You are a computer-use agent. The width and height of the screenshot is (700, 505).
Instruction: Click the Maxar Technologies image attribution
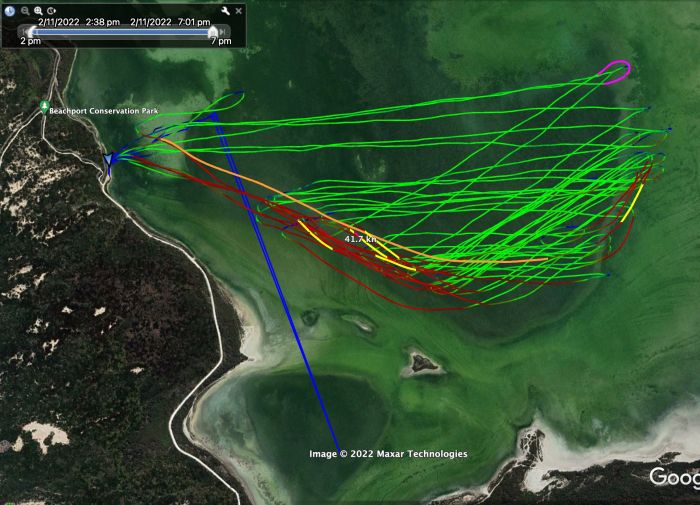[388, 454]
